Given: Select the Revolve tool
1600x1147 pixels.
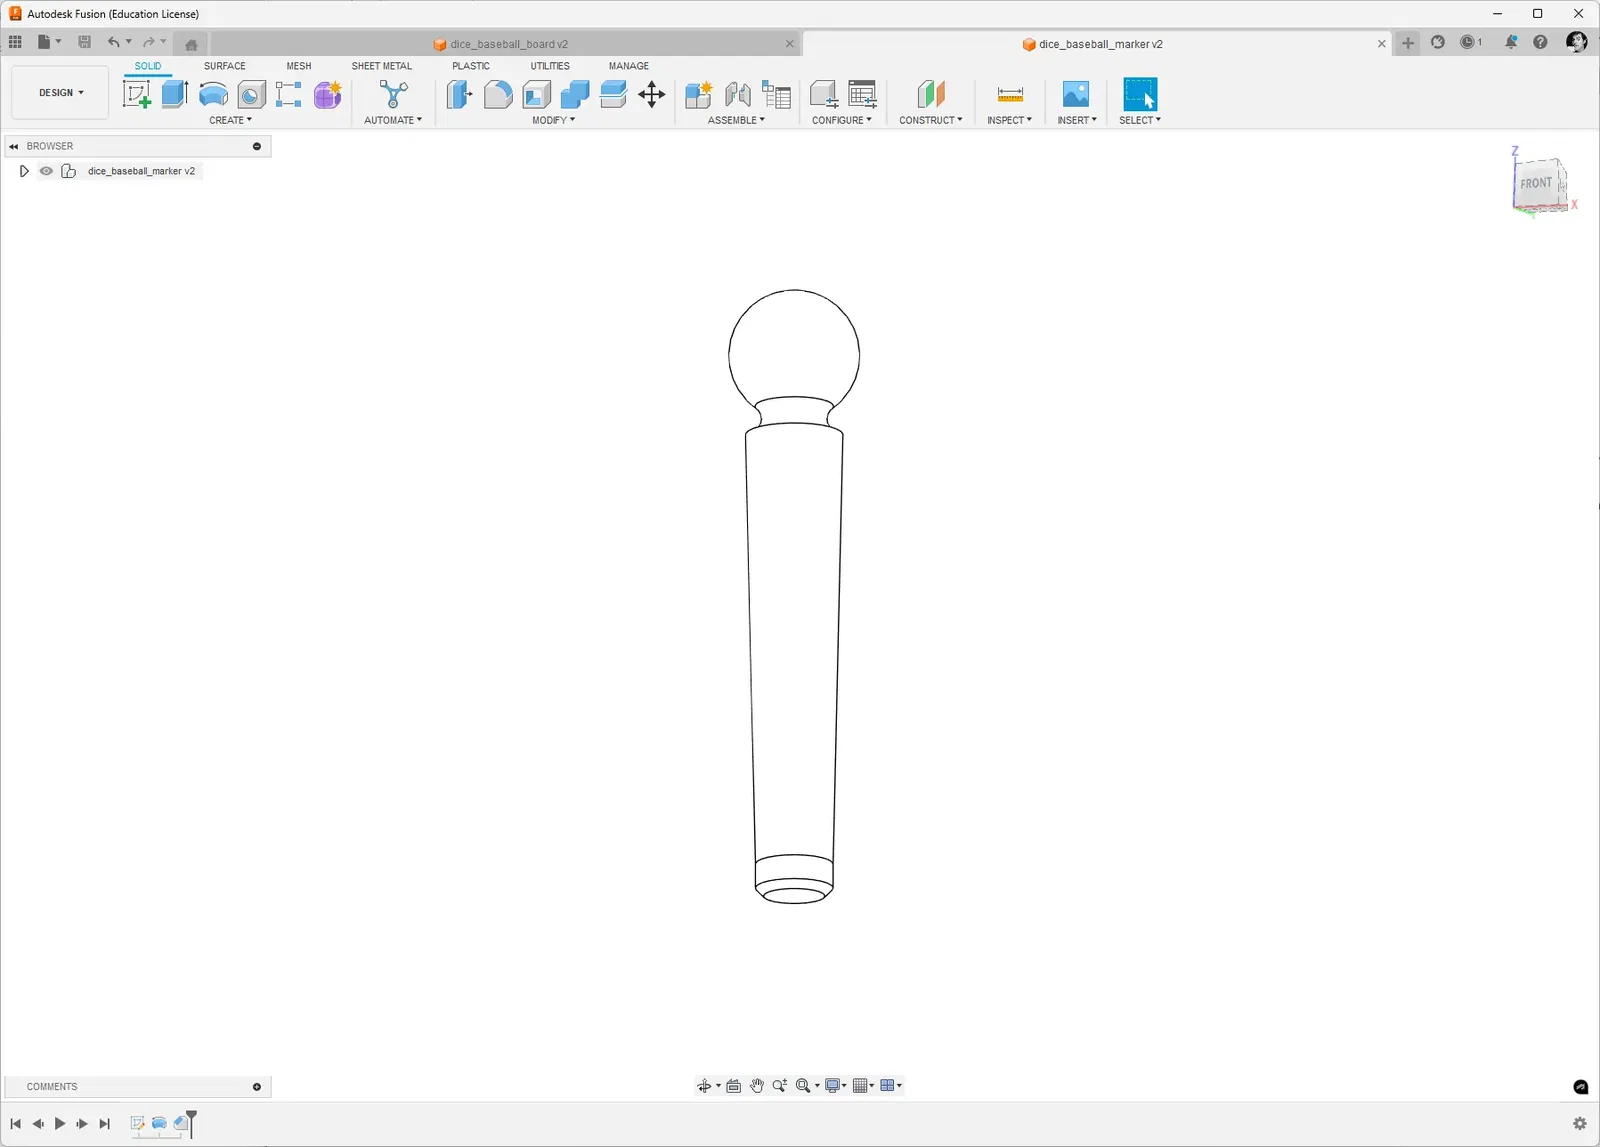Looking at the screenshot, I should [213, 94].
